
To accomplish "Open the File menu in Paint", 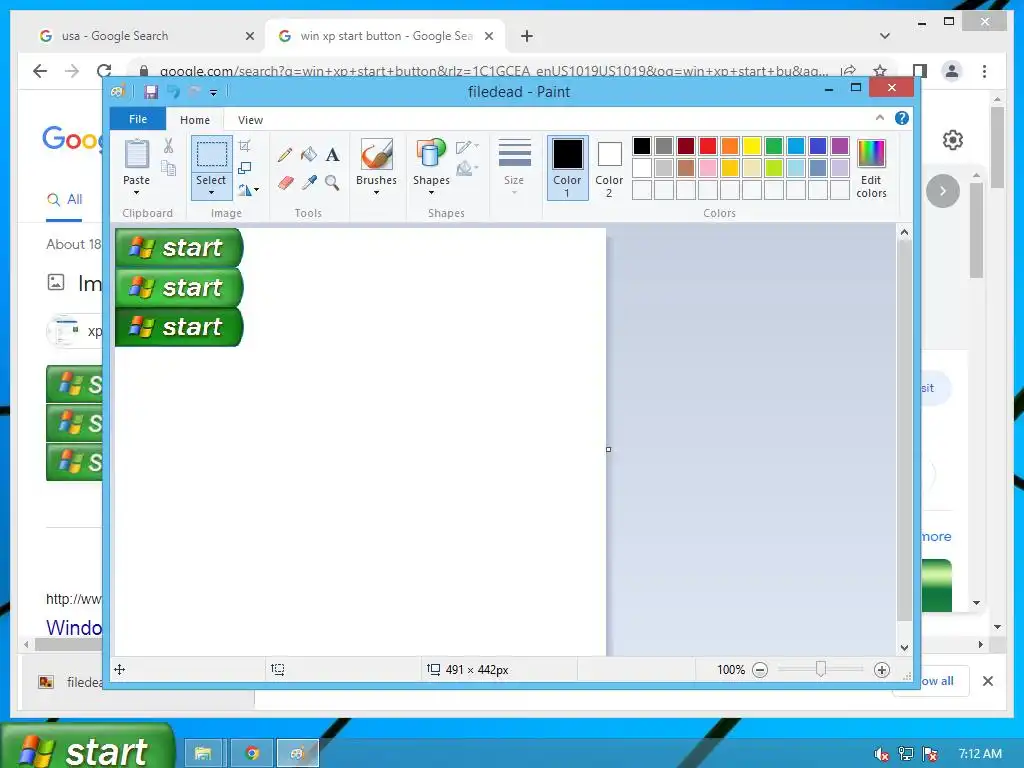I will click(x=138, y=119).
